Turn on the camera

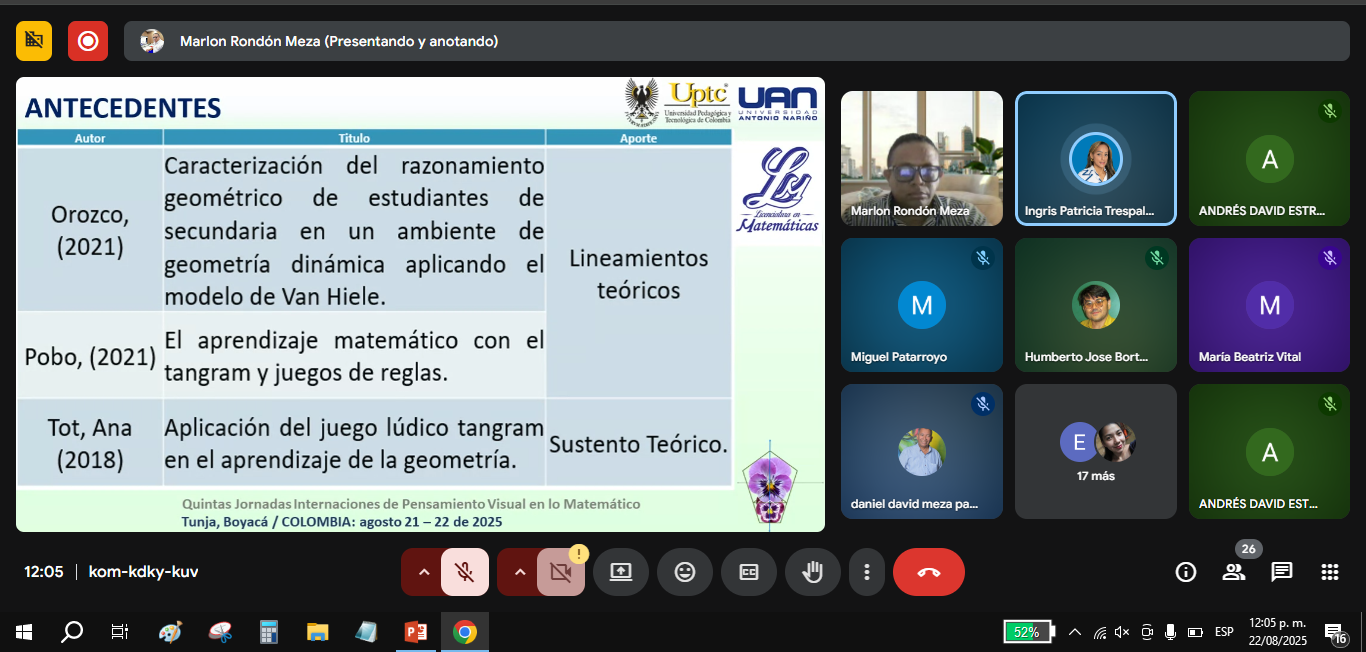pos(560,572)
